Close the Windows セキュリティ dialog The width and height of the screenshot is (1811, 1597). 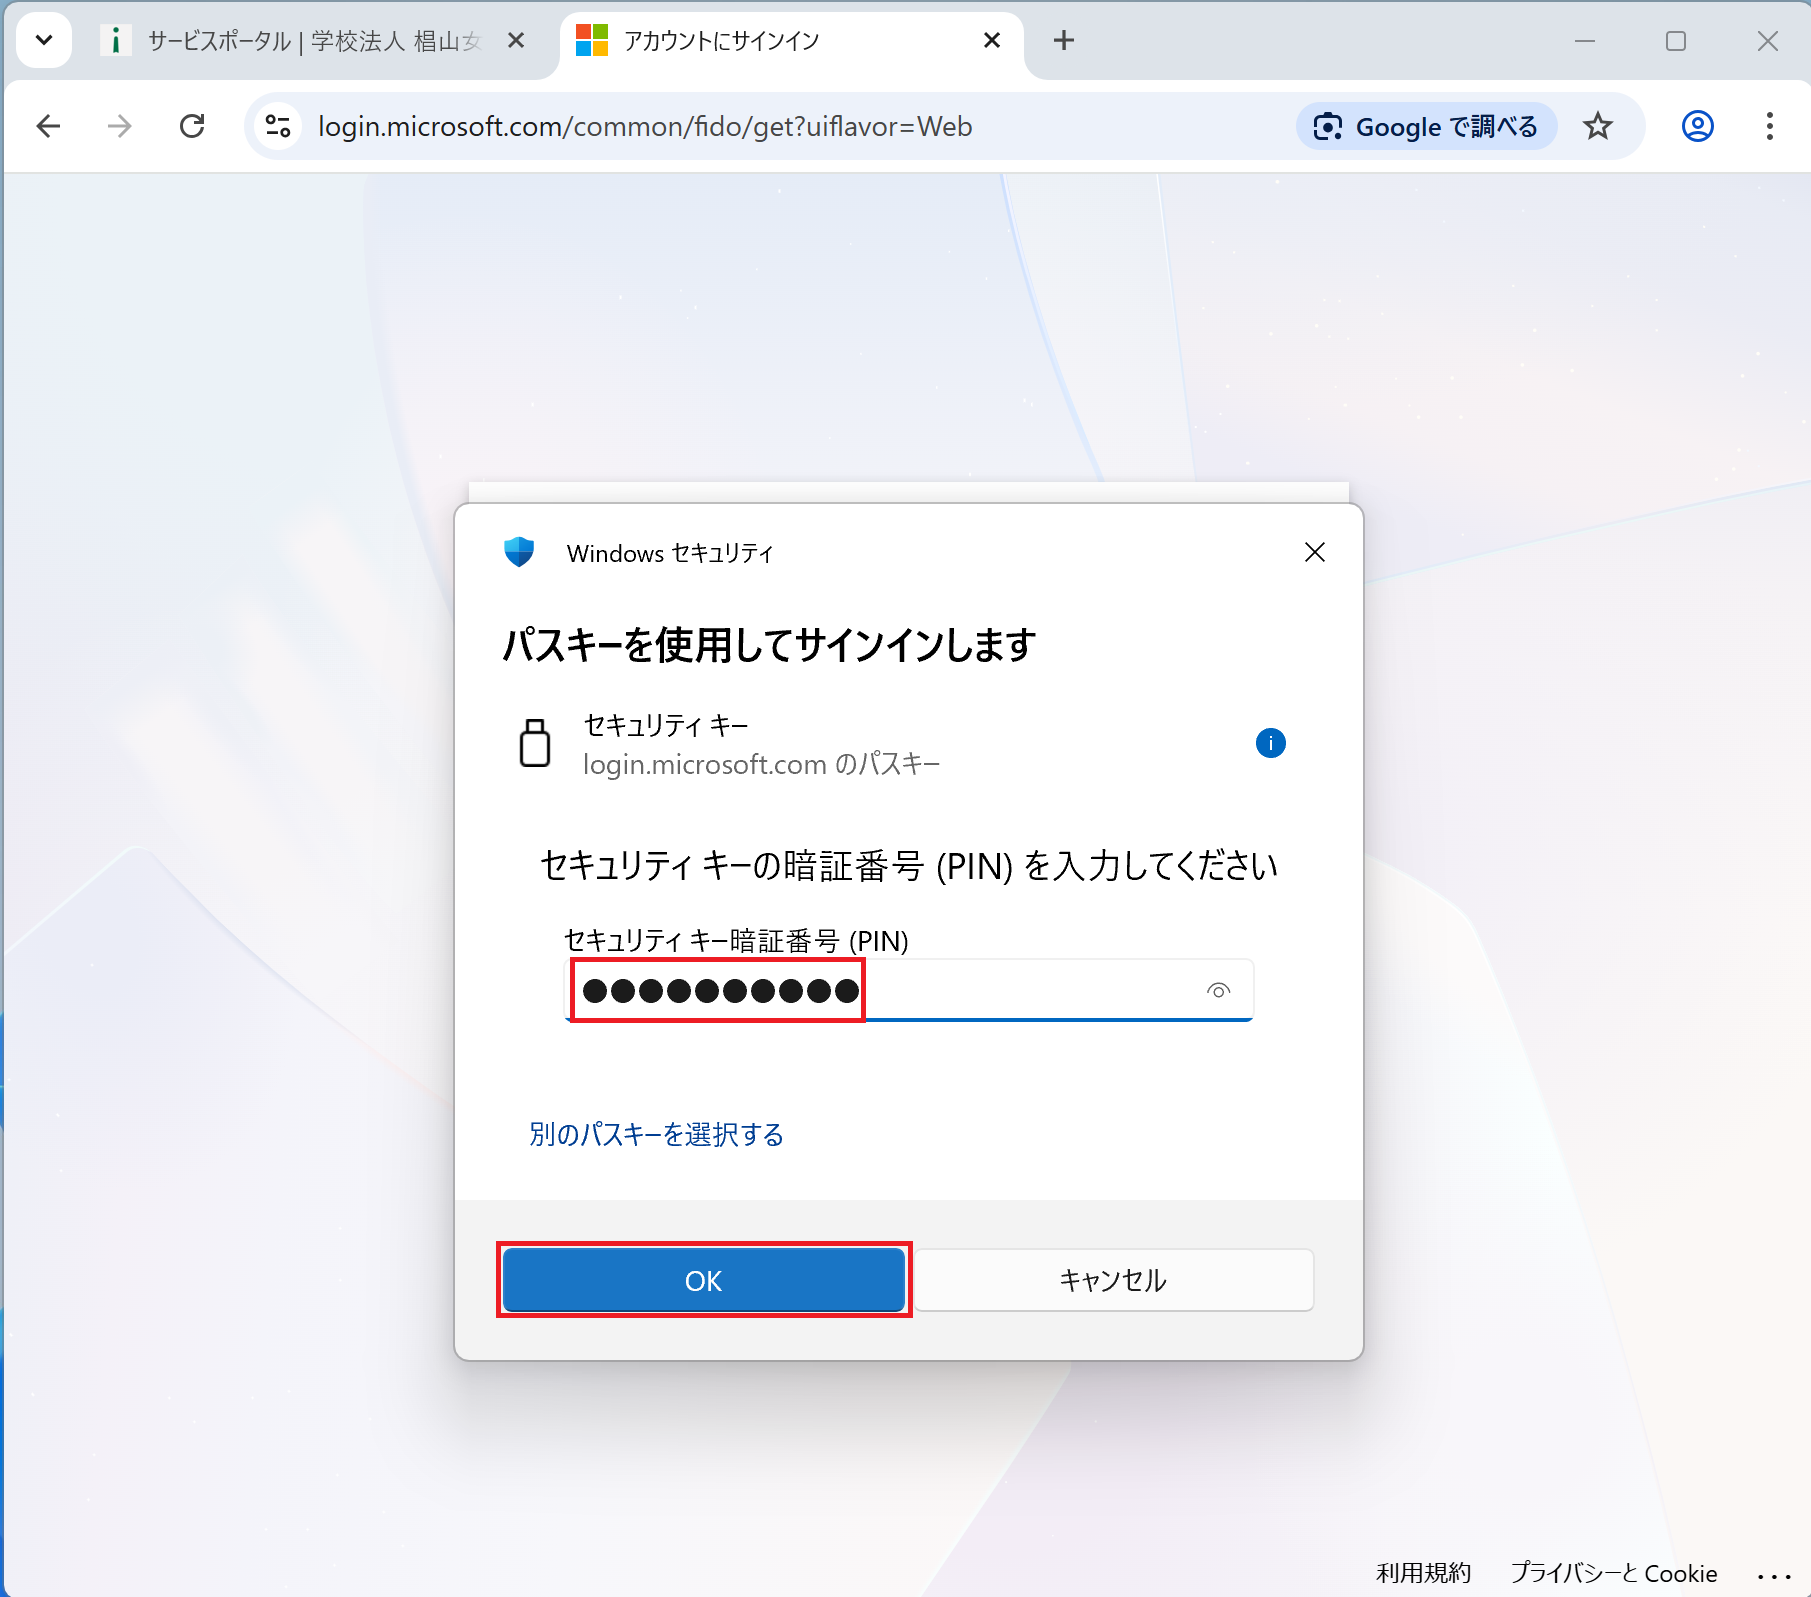[x=1314, y=552]
